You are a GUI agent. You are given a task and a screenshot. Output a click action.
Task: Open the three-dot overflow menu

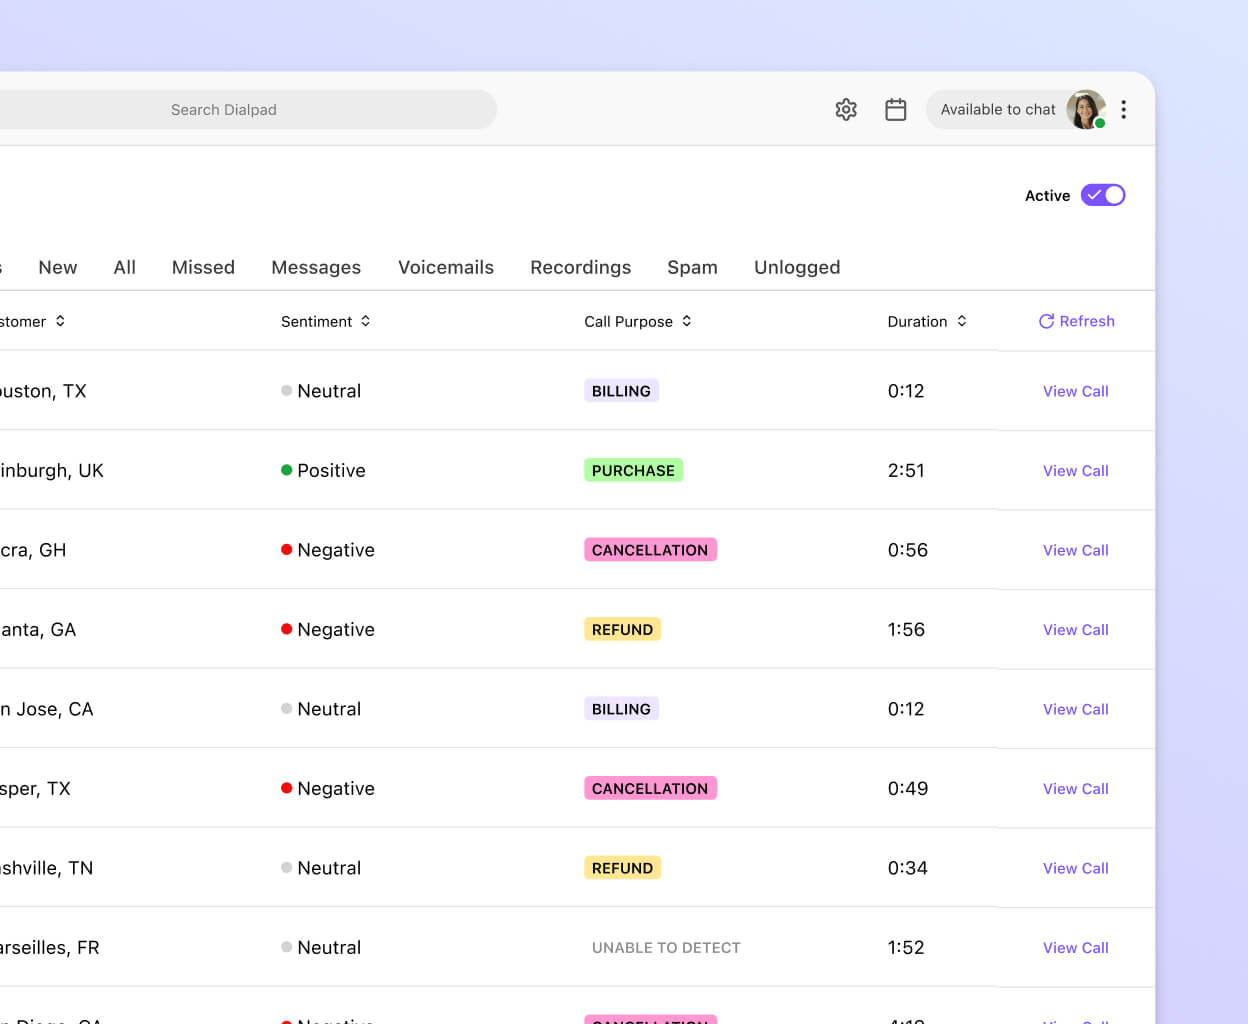pos(1124,109)
